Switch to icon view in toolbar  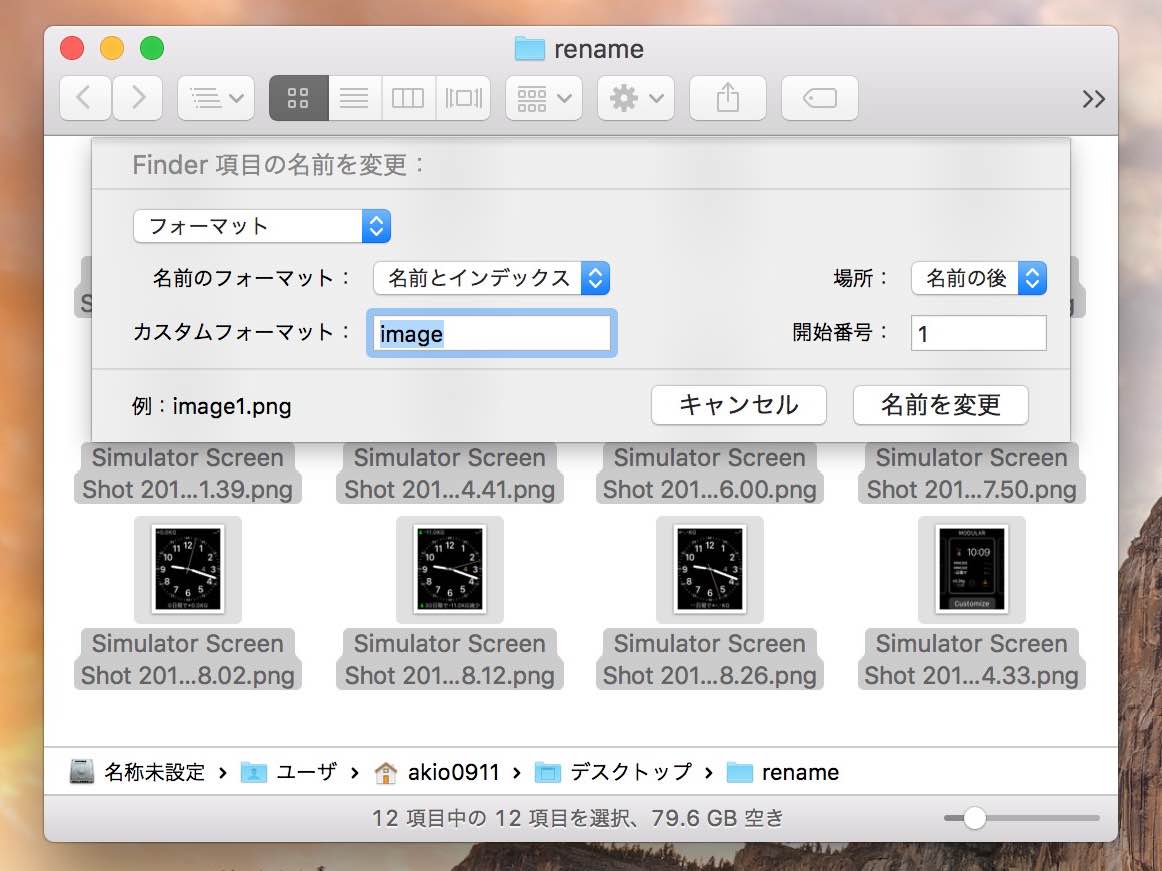pos(299,98)
